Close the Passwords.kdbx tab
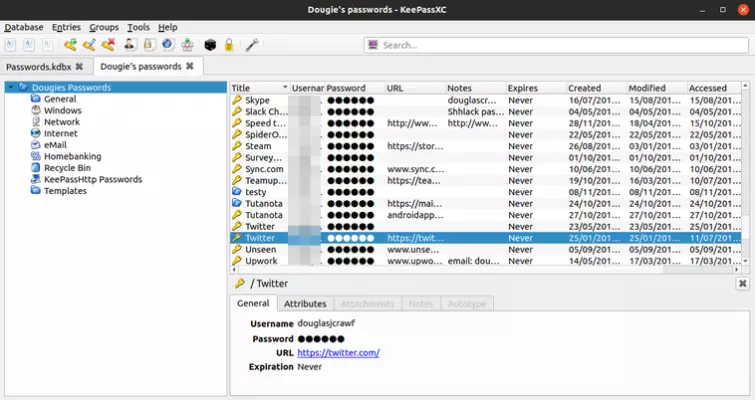Image resolution: width=755 pixels, height=400 pixels. [x=79, y=66]
